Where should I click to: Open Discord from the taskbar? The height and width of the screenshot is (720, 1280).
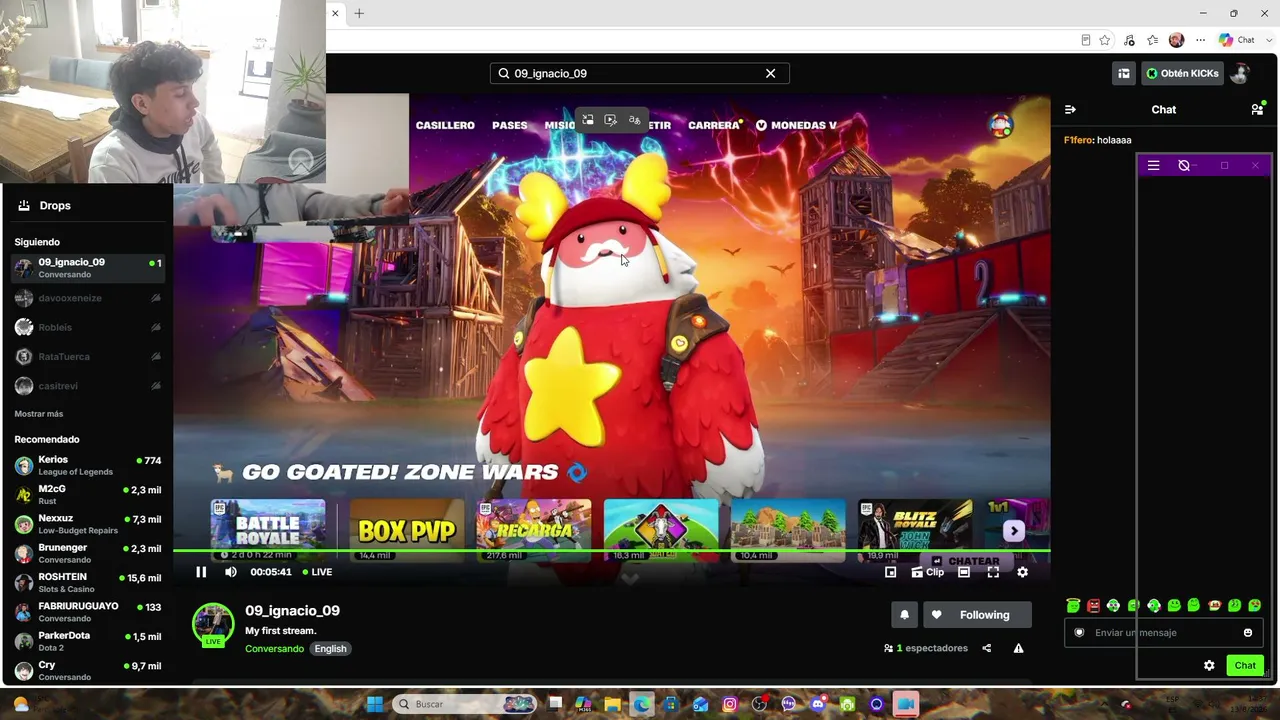click(x=818, y=704)
